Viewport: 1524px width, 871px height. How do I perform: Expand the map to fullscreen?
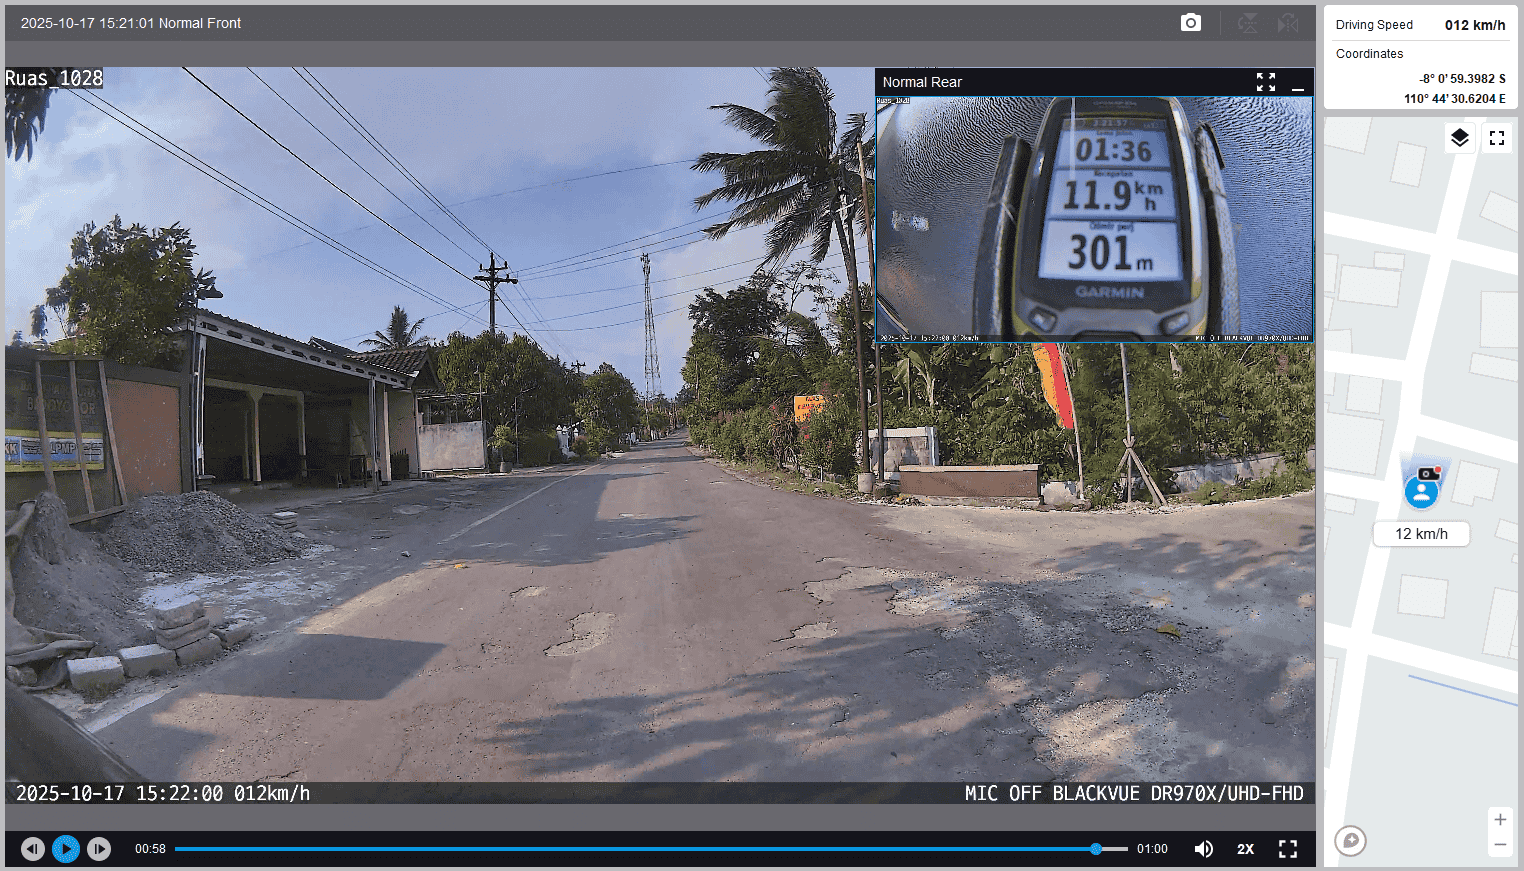pos(1497,138)
